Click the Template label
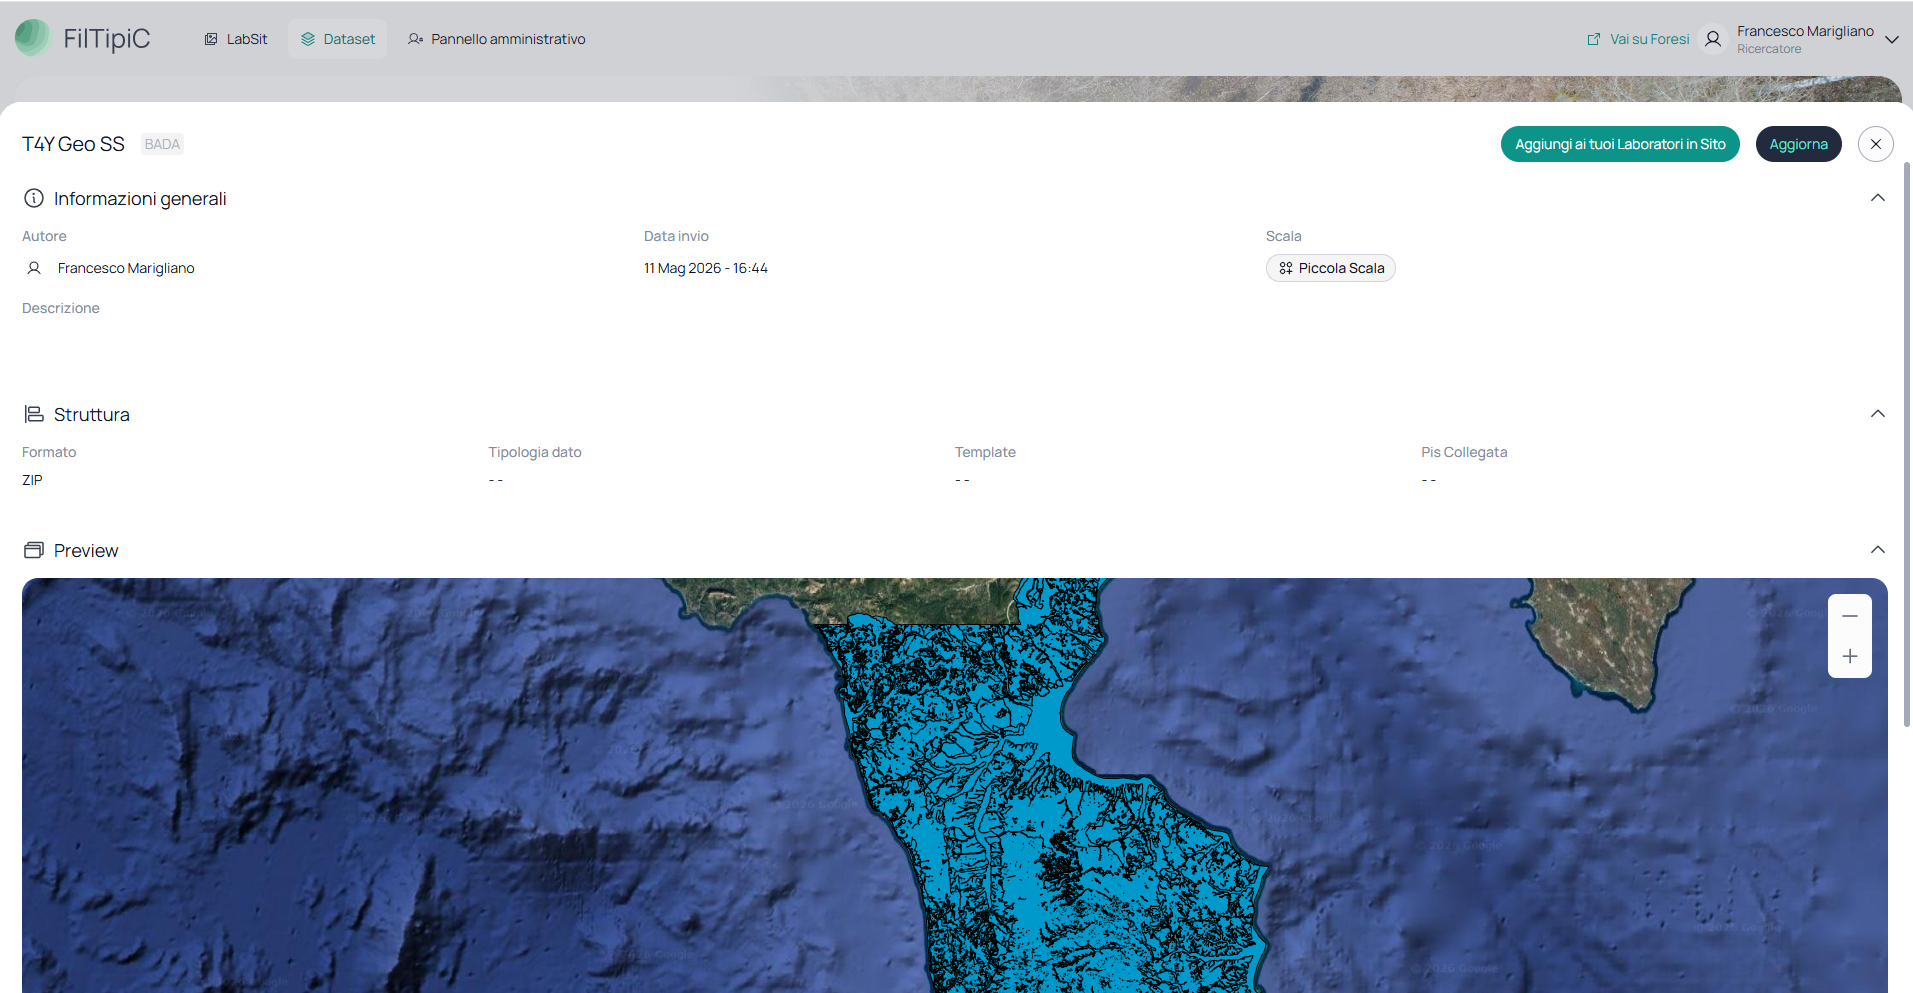Image resolution: width=1913 pixels, height=993 pixels. [x=985, y=452]
